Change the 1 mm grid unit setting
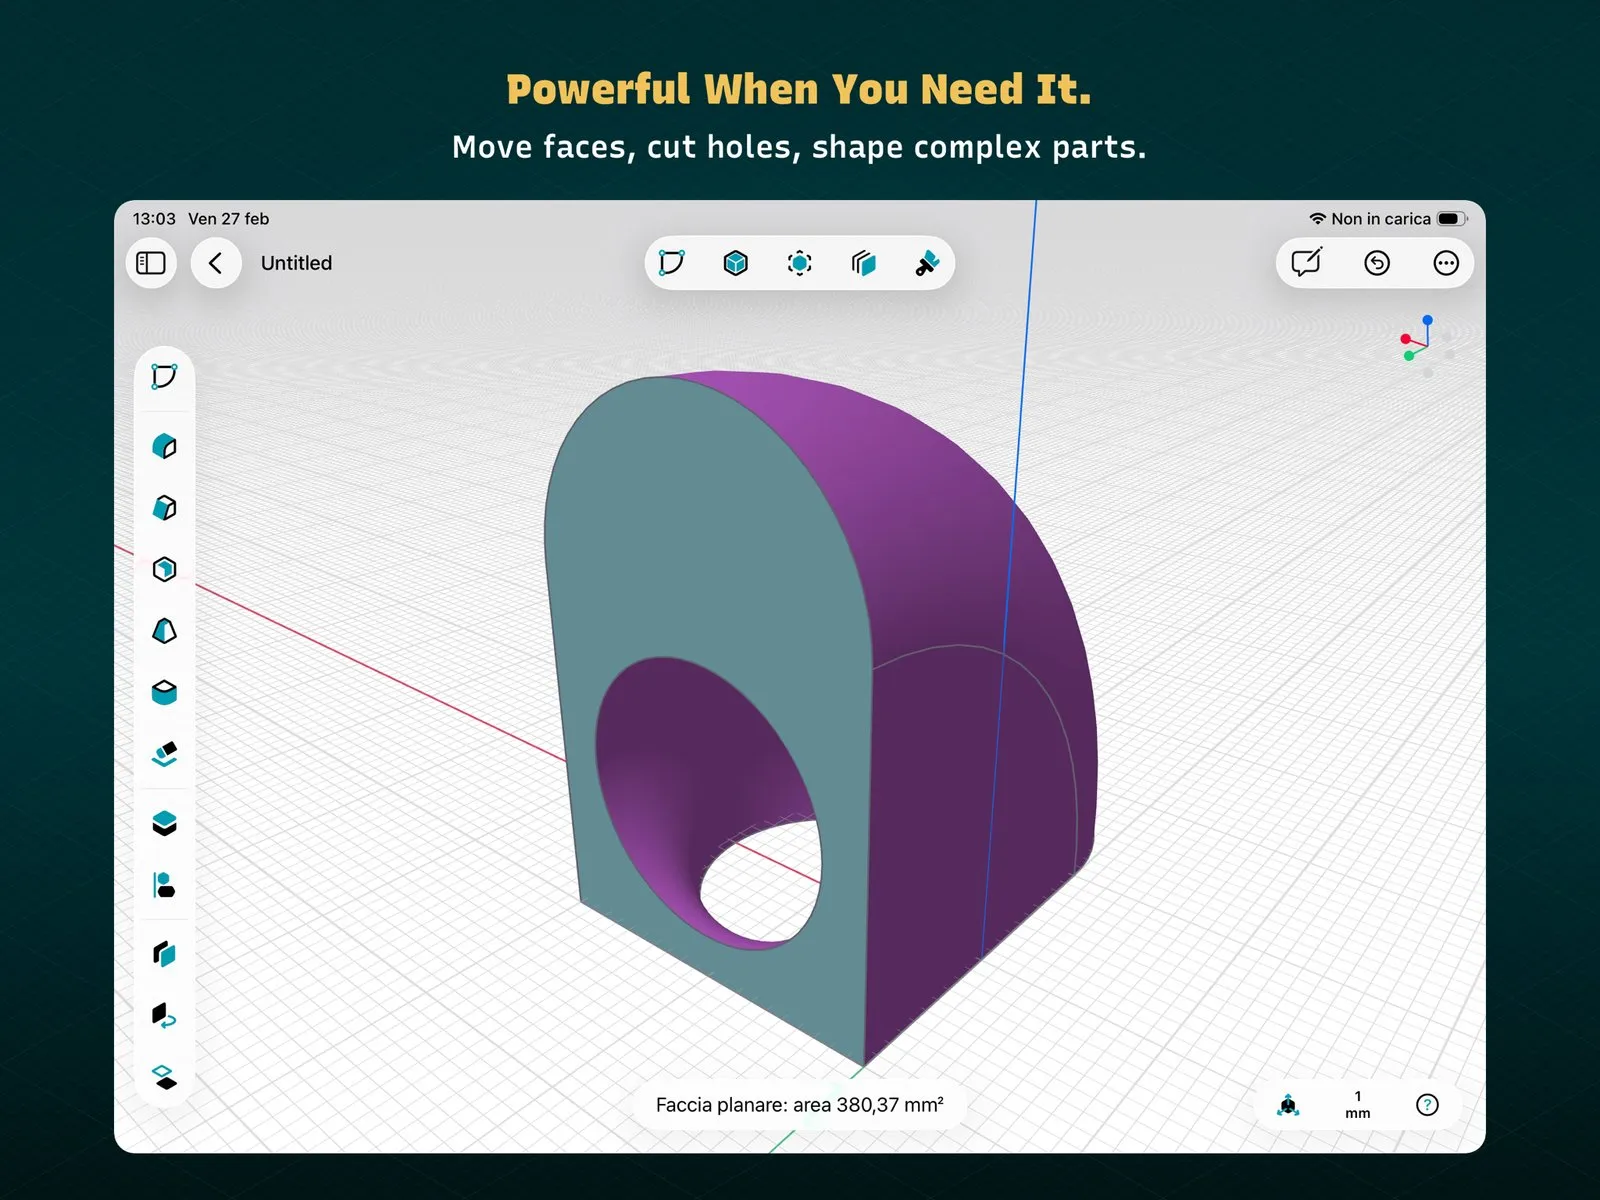 pos(1357,1105)
